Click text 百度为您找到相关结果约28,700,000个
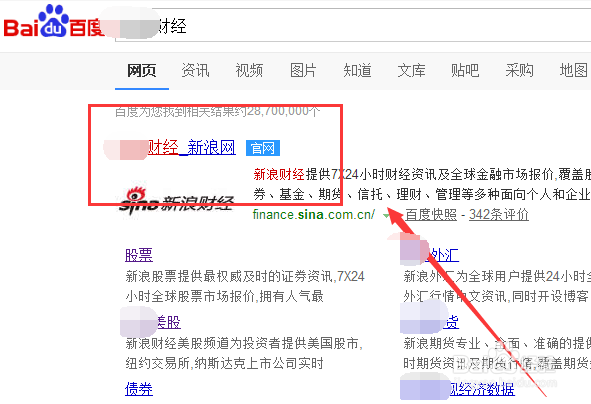 tap(217, 111)
